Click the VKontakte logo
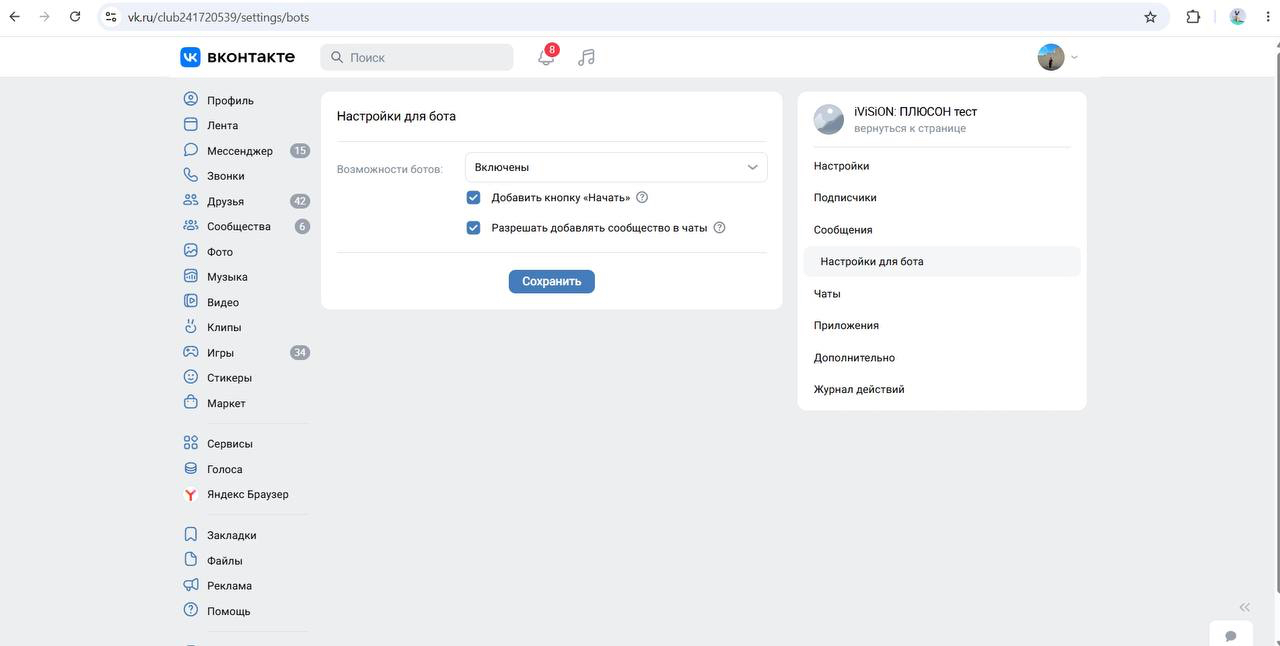Screen dimensions: 1280x646 [237, 57]
